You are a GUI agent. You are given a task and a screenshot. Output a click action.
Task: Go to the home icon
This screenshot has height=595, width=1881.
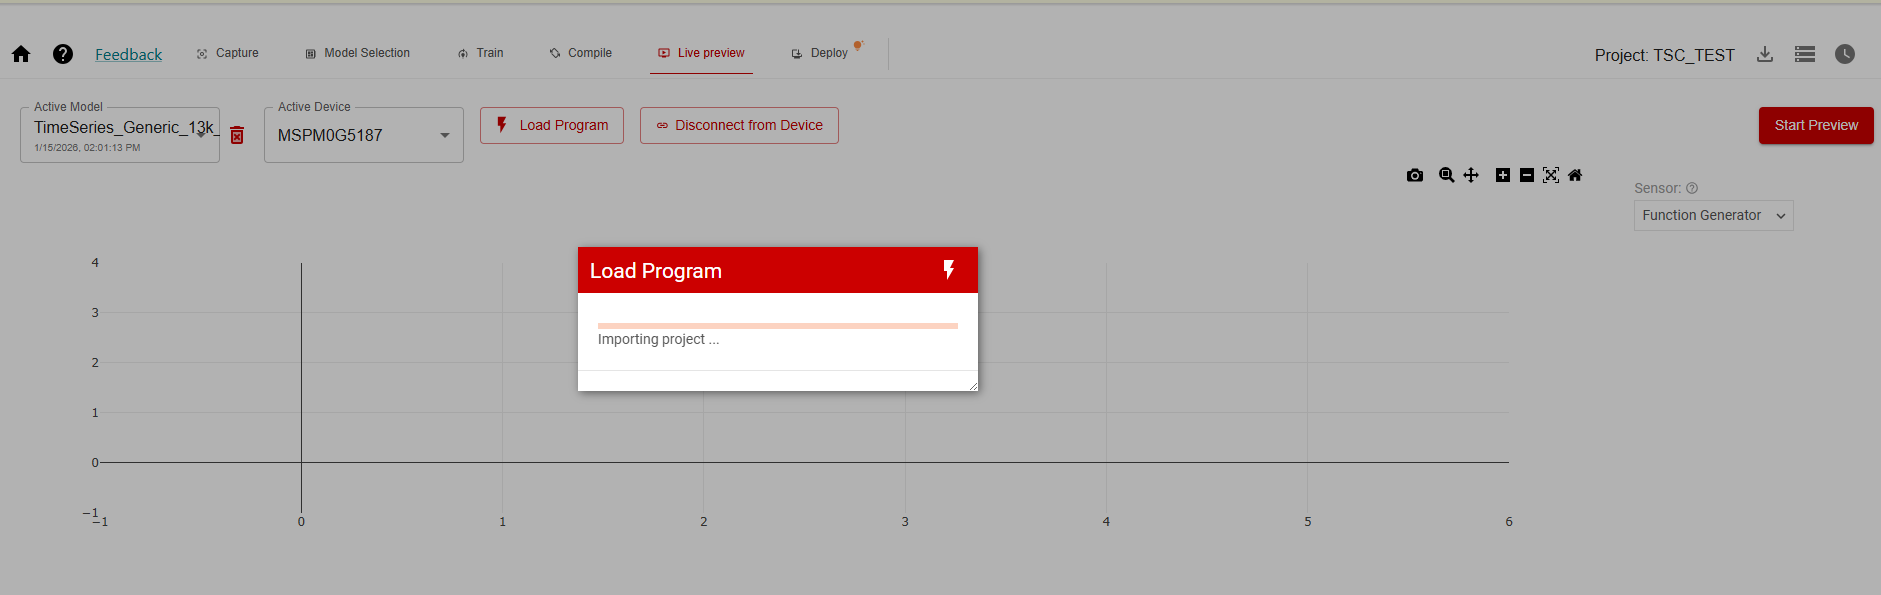[x=21, y=54]
